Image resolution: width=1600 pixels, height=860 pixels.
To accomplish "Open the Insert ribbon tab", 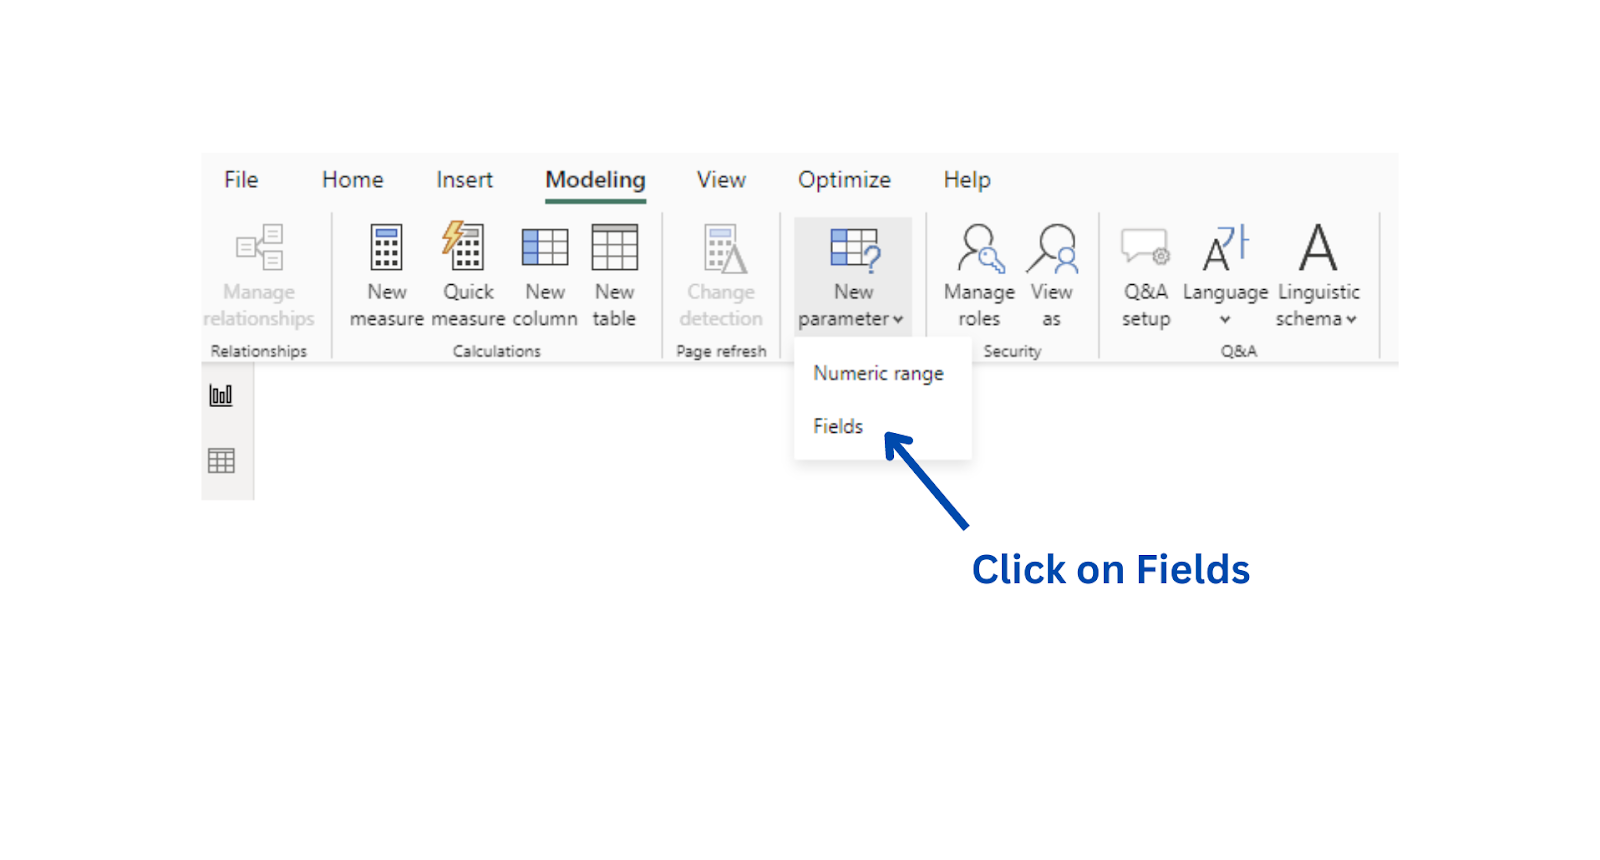I will point(464,180).
